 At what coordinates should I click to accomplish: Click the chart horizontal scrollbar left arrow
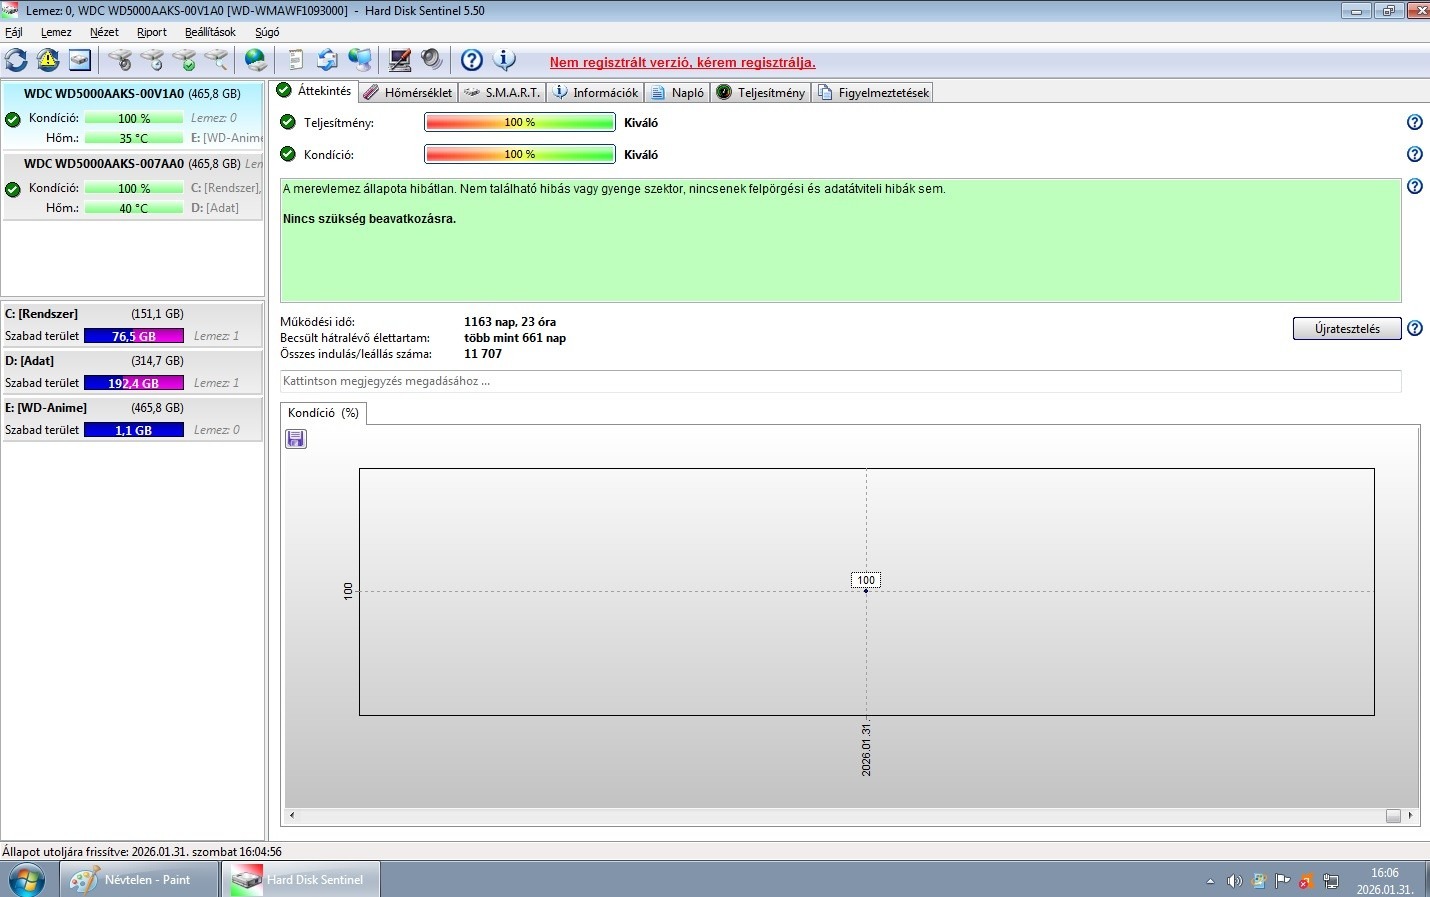click(x=292, y=816)
